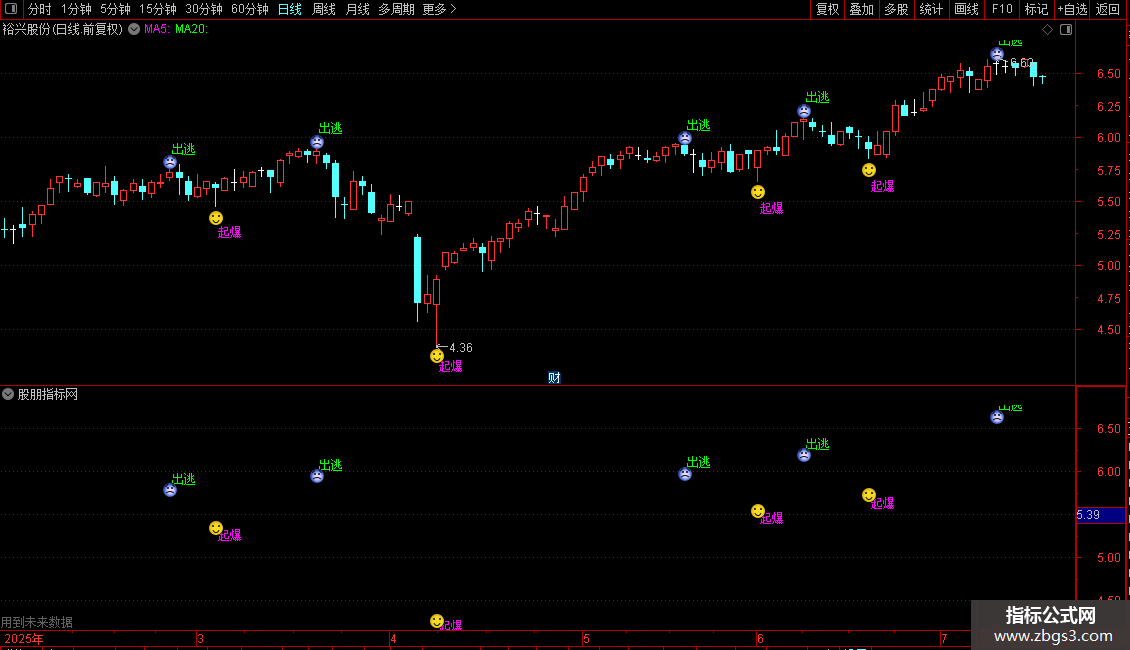Click the sad face 出逃 icon in early June
The height and width of the screenshot is (650, 1130).
(804, 111)
